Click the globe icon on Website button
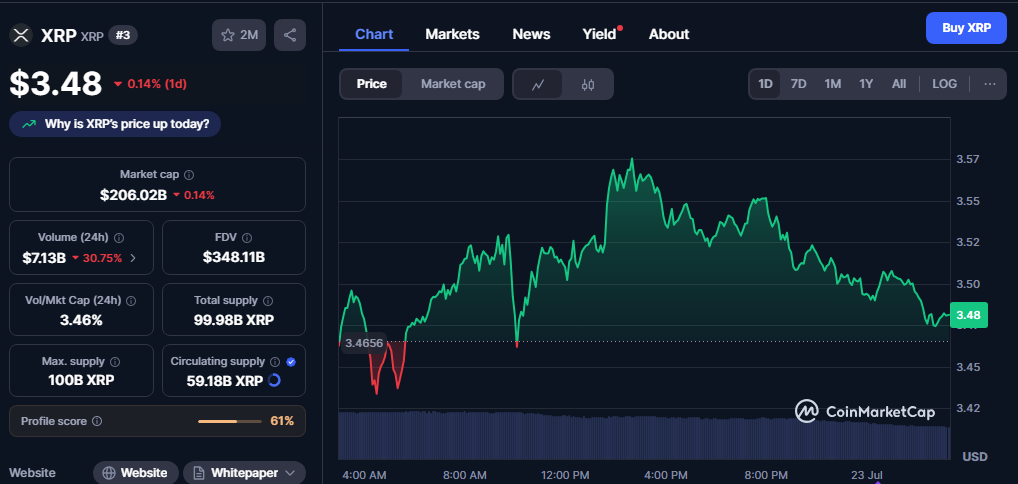Image resolution: width=1018 pixels, height=484 pixels. click(x=109, y=473)
